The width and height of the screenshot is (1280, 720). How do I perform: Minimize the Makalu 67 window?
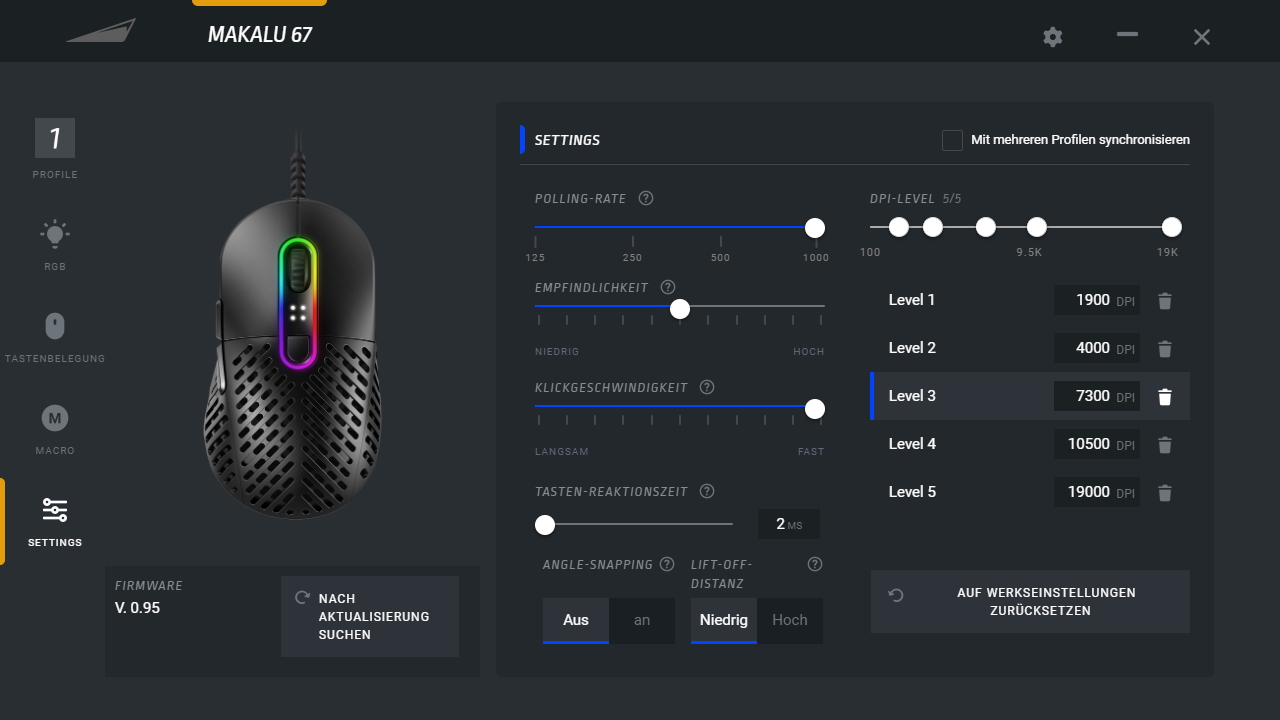click(x=1128, y=34)
